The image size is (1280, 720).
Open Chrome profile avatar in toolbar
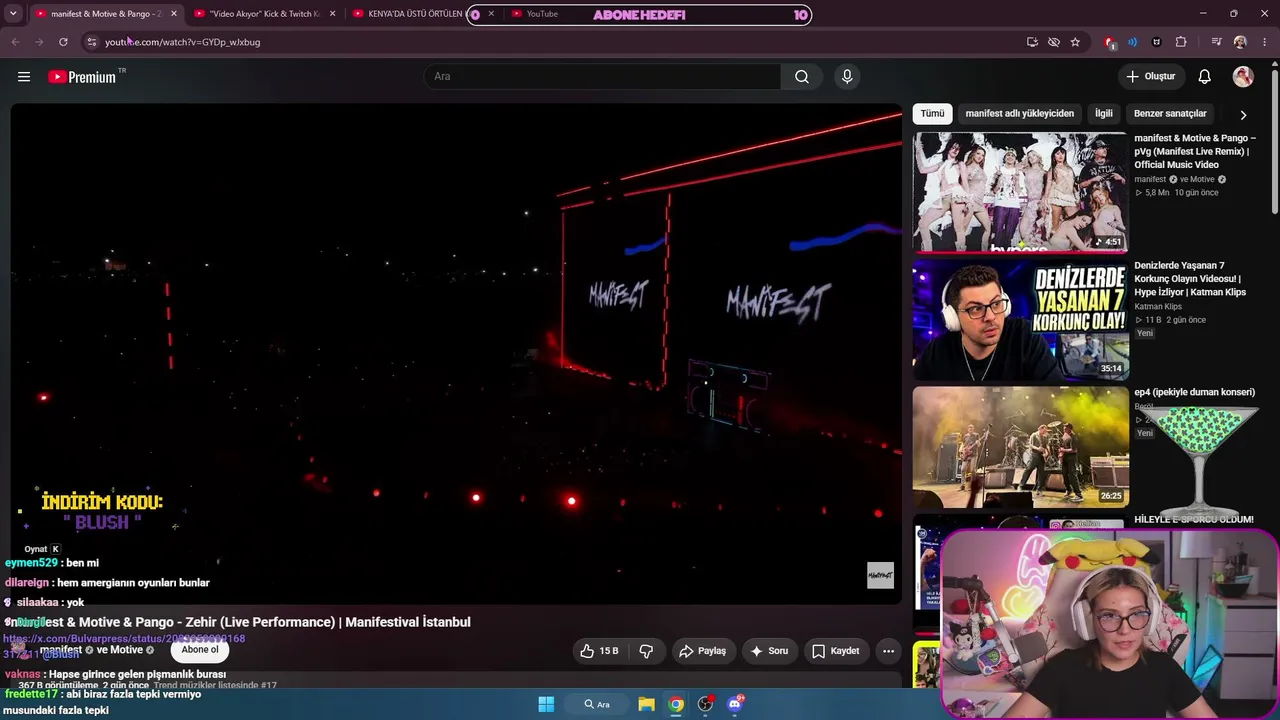(1240, 42)
